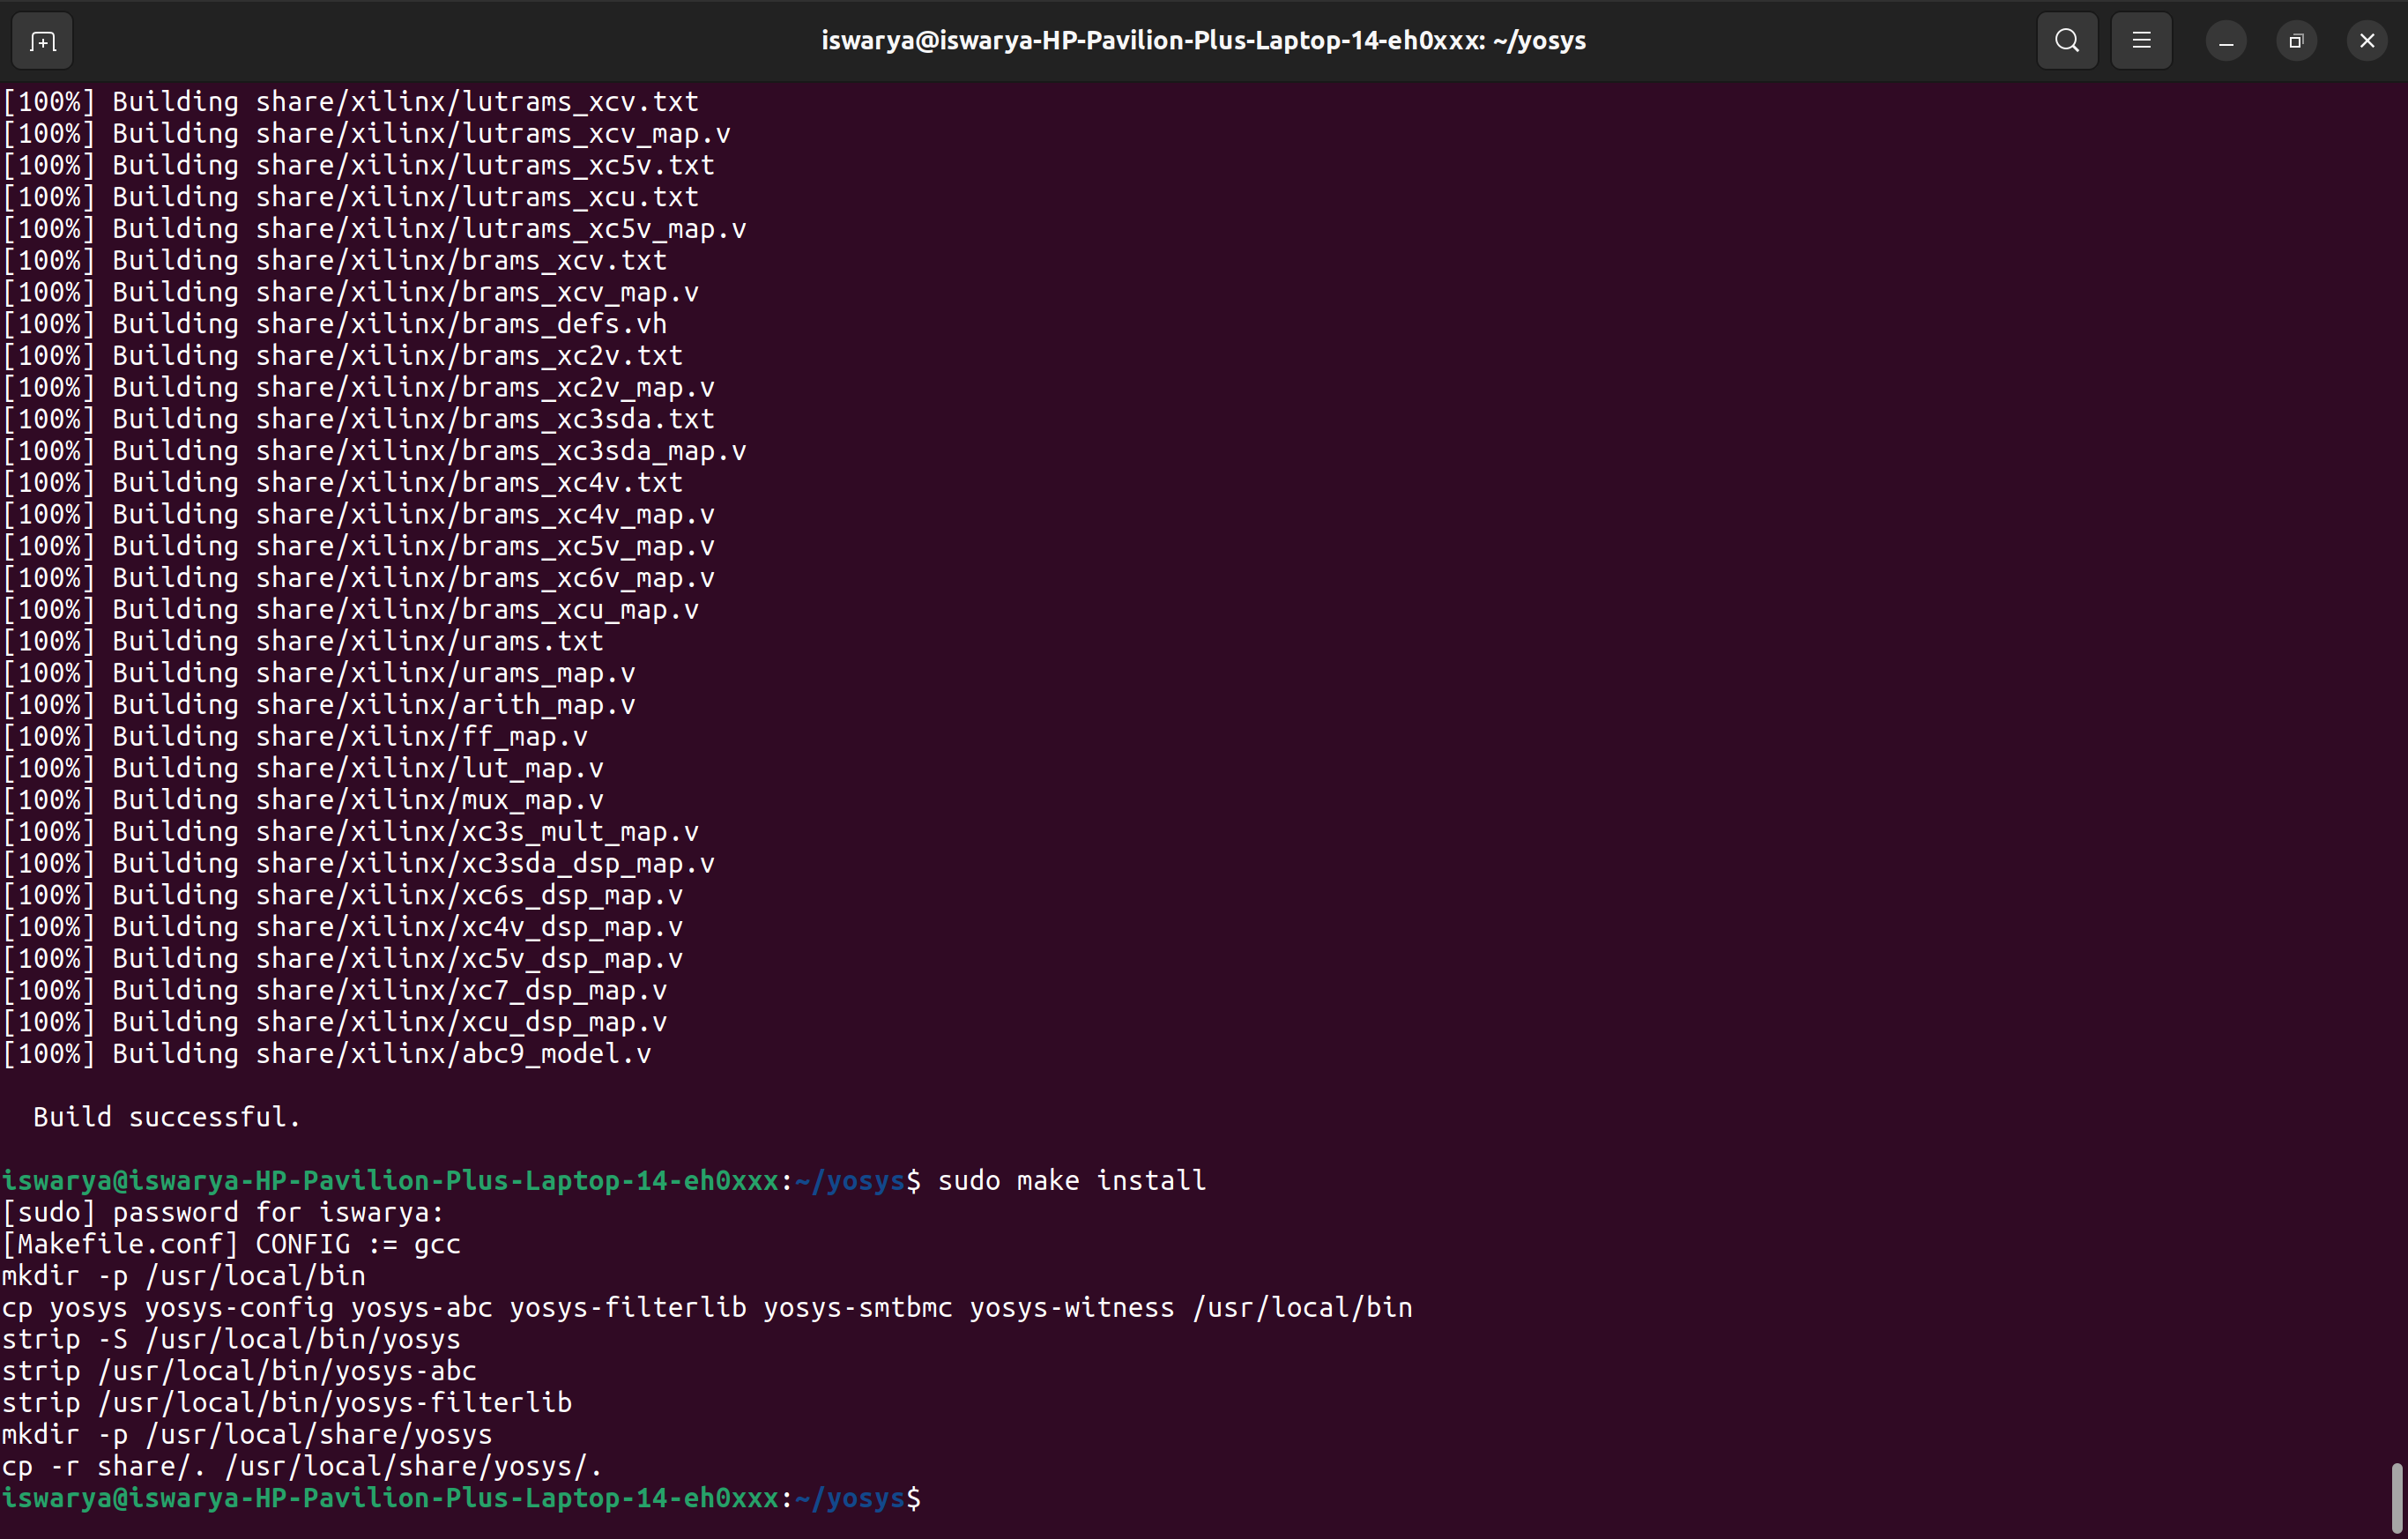Image resolution: width=2408 pixels, height=1539 pixels.
Task: Click the '[Makefile.conf] CONFIG := gcc' line
Action: click(231, 1243)
